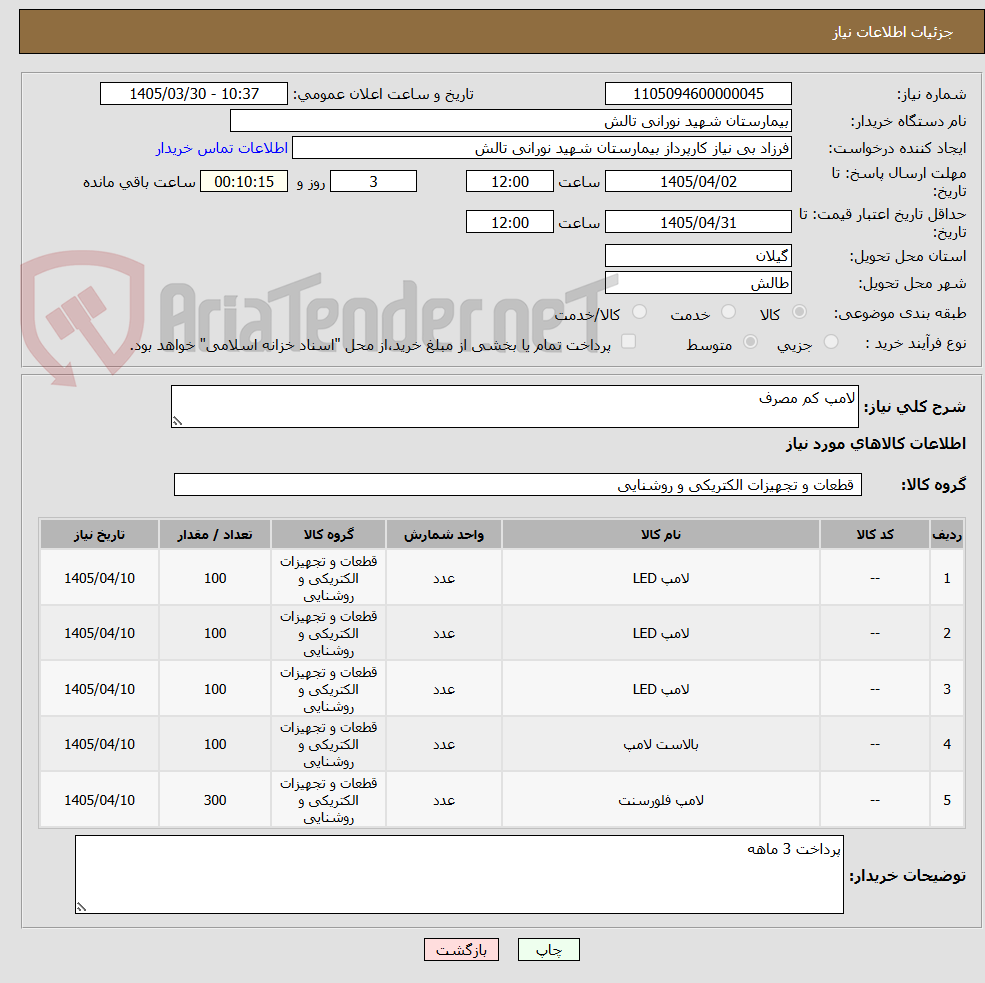Select the خدمت radio button
Screen dimensions: 985x983
tap(728, 312)
